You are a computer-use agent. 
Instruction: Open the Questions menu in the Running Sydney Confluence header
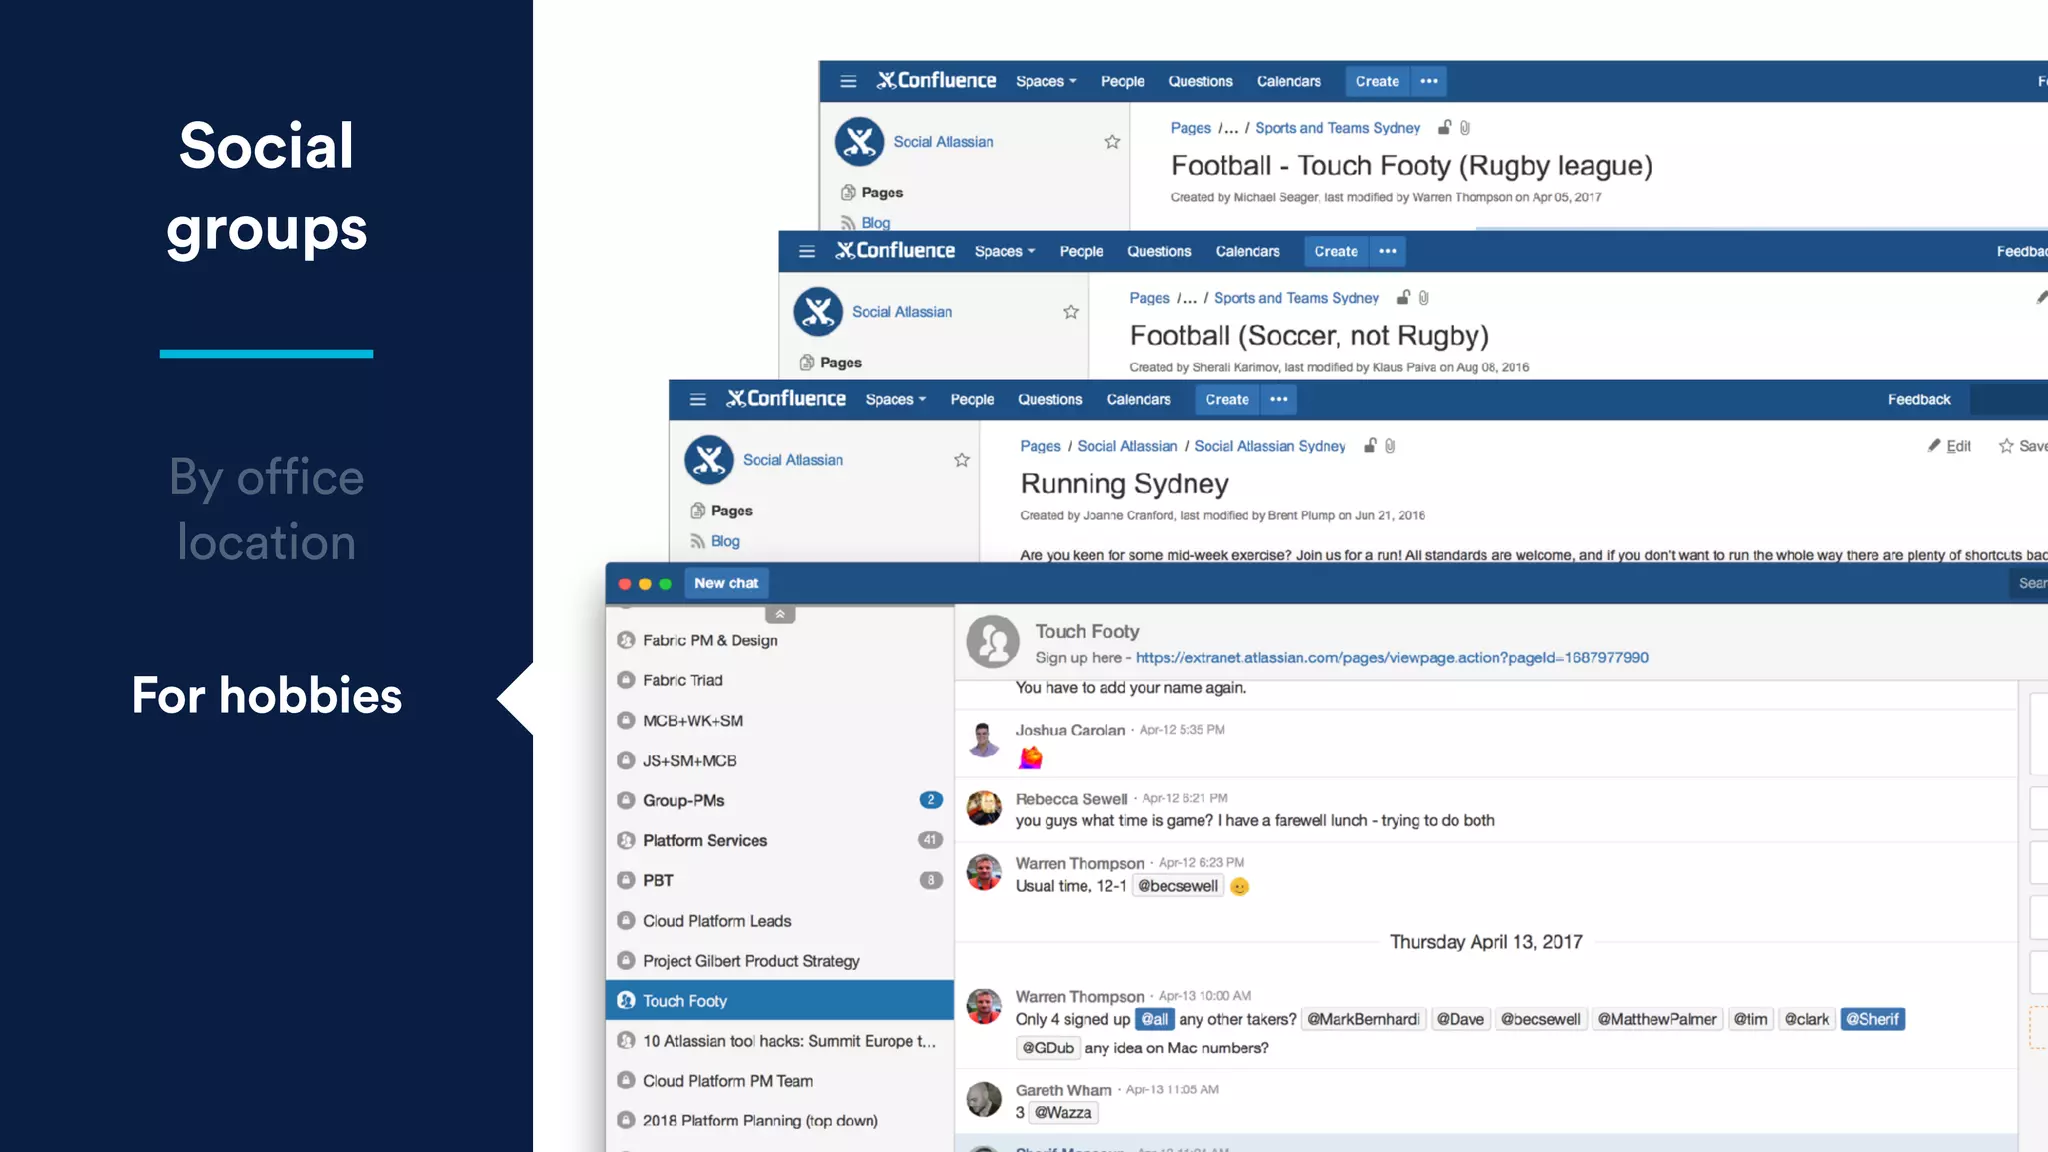coord(1049,399)
